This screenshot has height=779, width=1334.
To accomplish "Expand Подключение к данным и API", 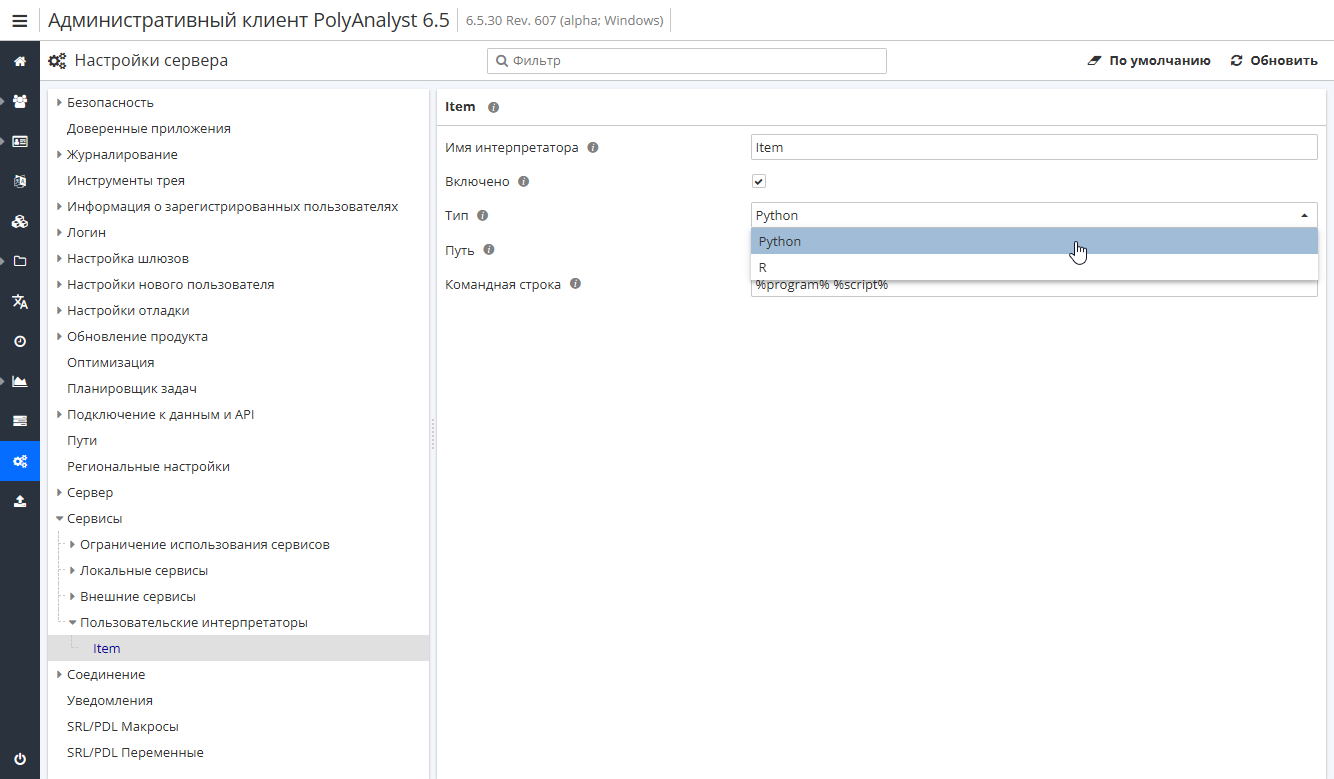I will (59, 414).
